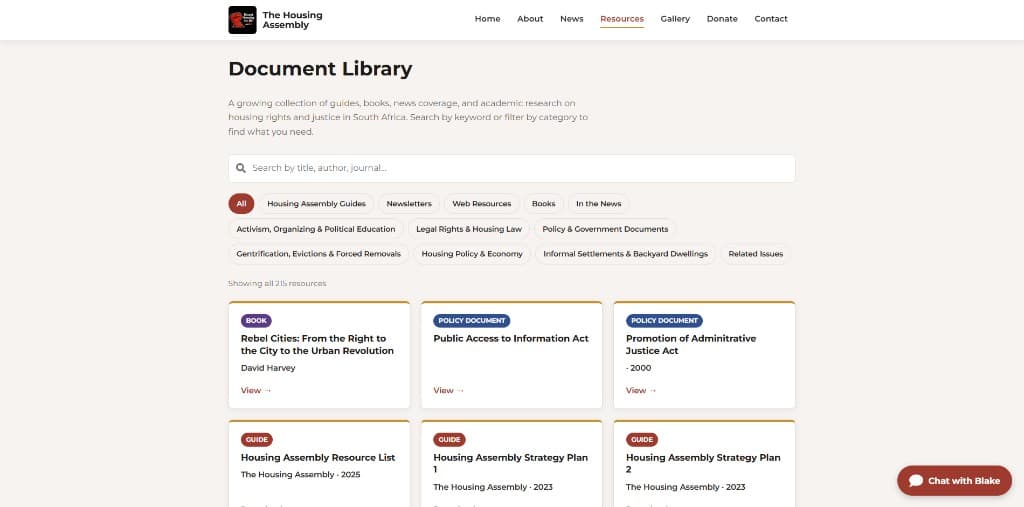The height and width of the screenshot is (507, 1024).
Task: Click the Housing Assembly logo image
Action: coord(242,20)
